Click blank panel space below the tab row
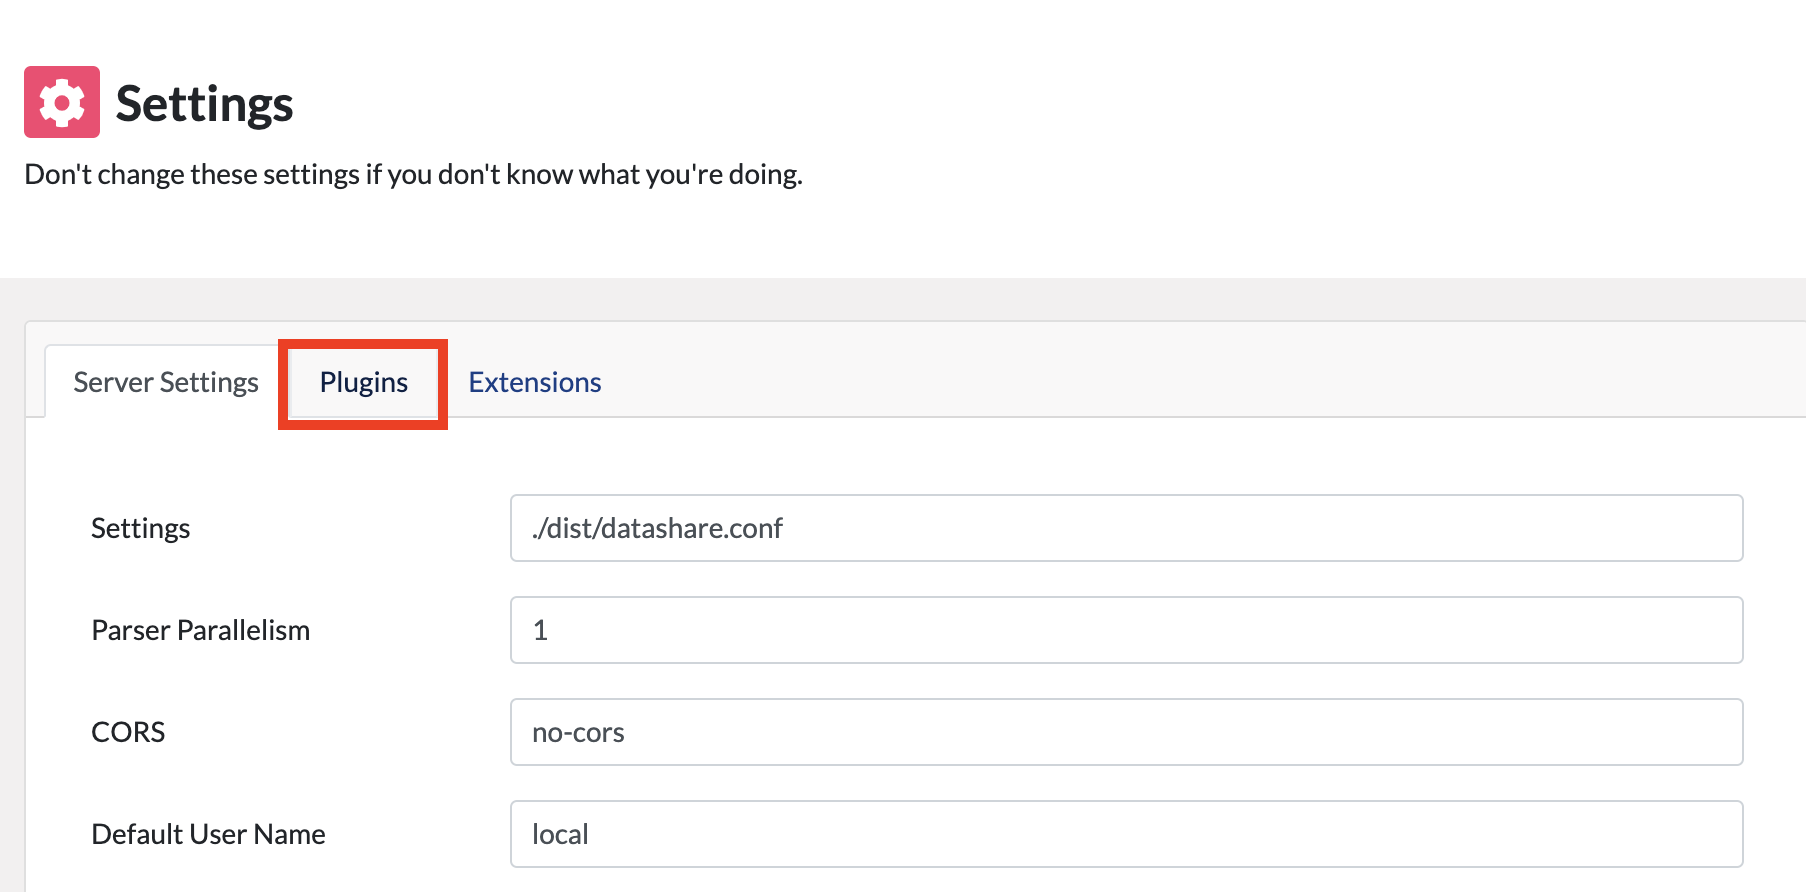This screenshot has height=892, width=1806. tap(900, 455)
